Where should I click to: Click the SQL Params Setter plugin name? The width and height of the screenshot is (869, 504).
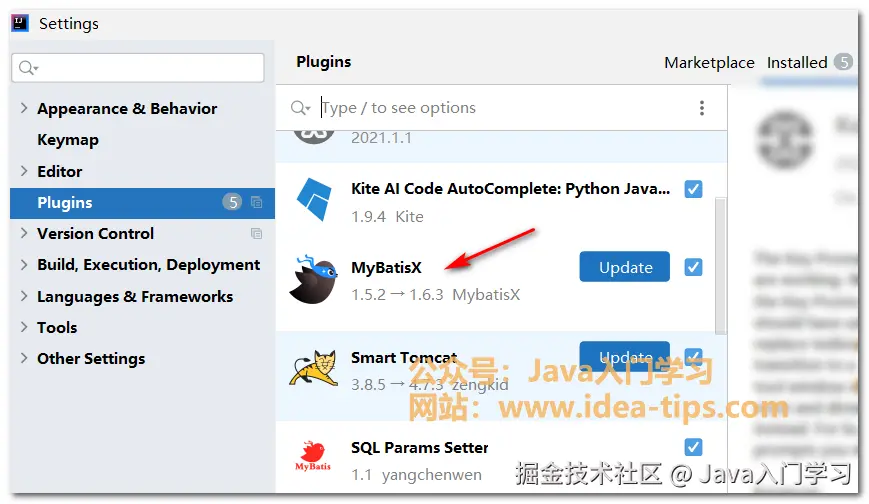point(420,447)
